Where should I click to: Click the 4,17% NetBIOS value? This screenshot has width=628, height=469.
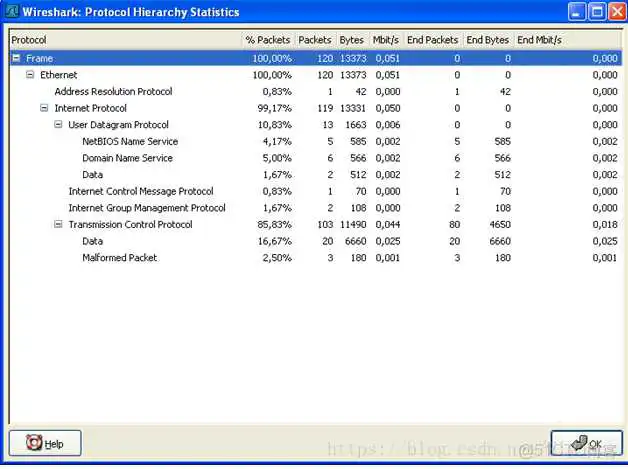(277, 141)
